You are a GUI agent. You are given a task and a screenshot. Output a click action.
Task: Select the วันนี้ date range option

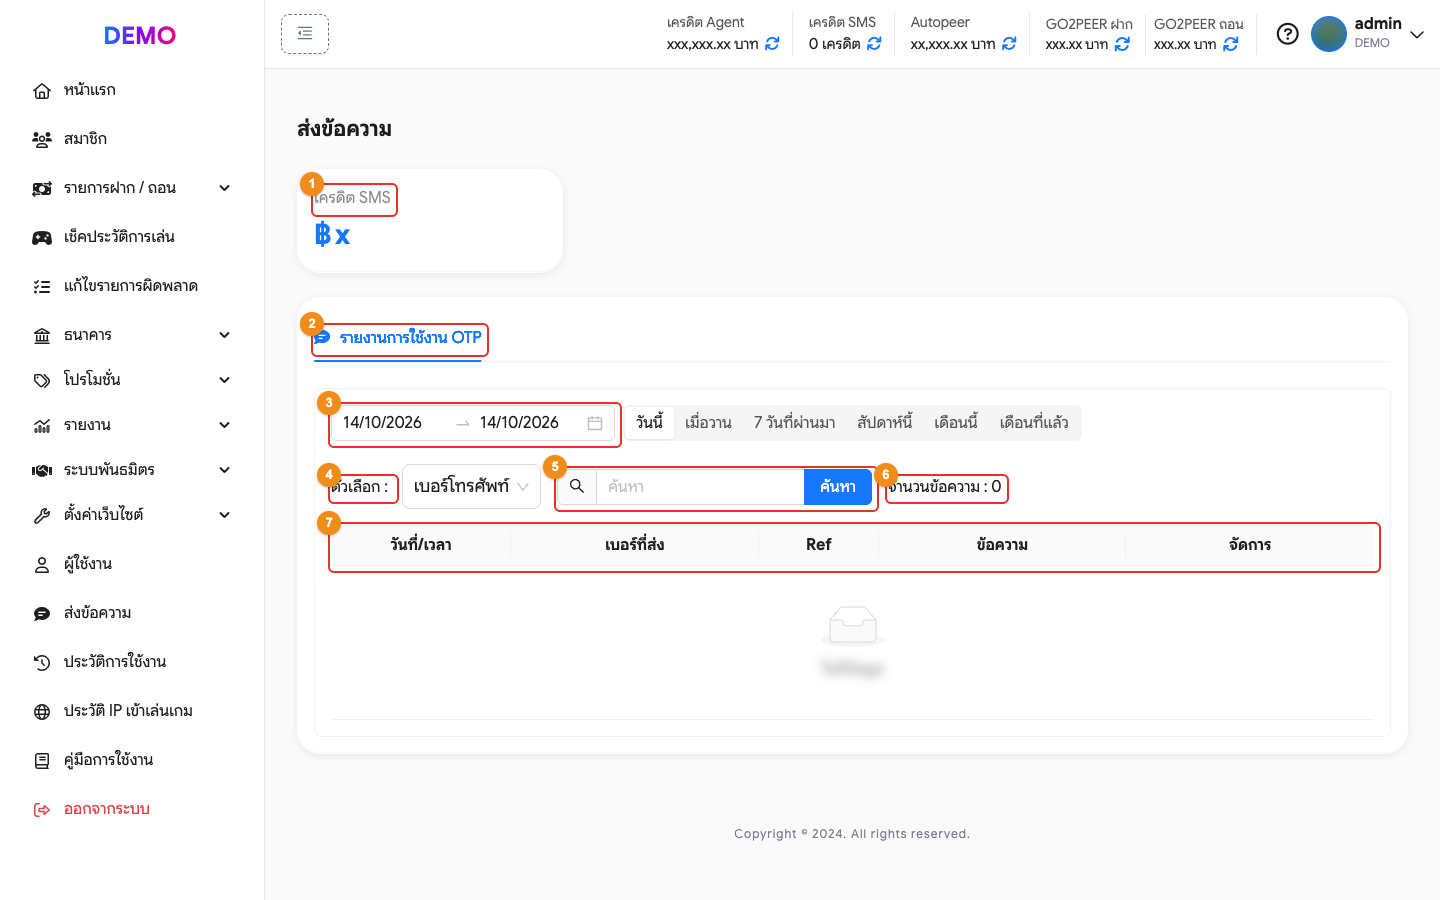(650, 423)
